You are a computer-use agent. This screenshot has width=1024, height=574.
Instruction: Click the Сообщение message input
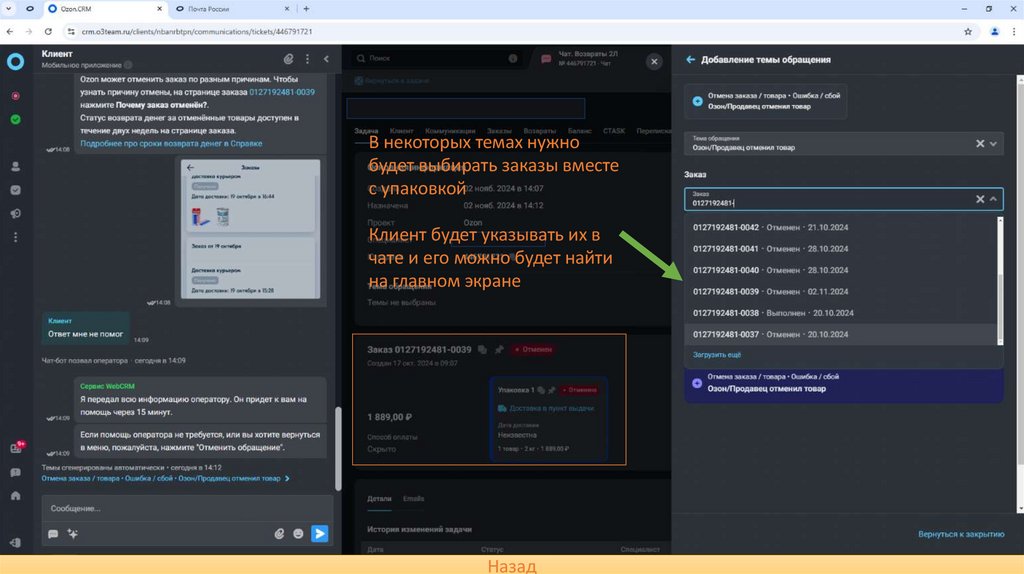pyautogui.click(x=187, y=508)
